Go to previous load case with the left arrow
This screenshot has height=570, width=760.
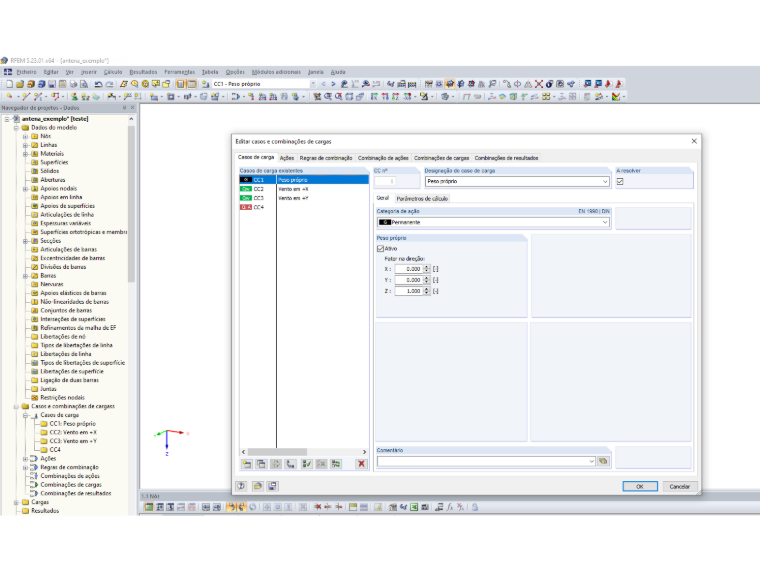point(323,84)
